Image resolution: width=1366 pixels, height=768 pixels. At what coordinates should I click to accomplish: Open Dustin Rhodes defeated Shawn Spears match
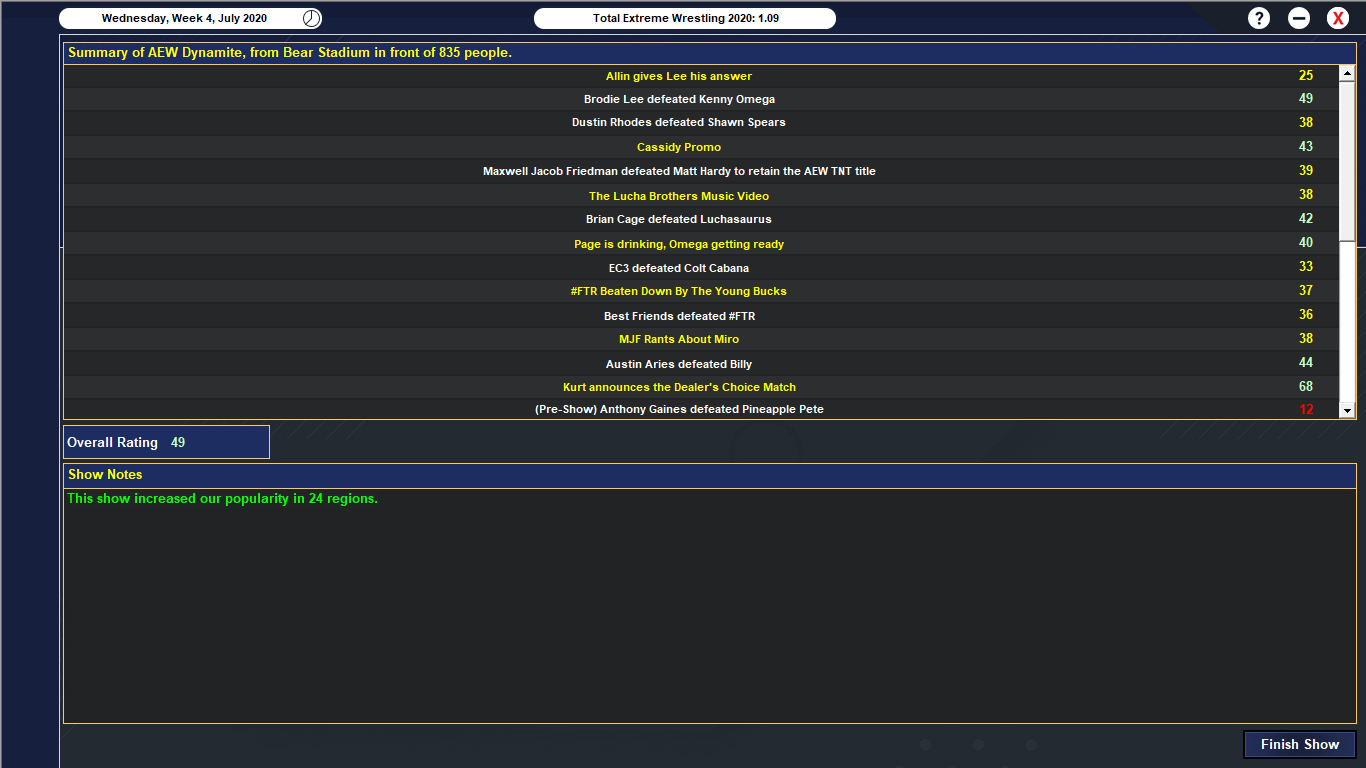point(678,123)
